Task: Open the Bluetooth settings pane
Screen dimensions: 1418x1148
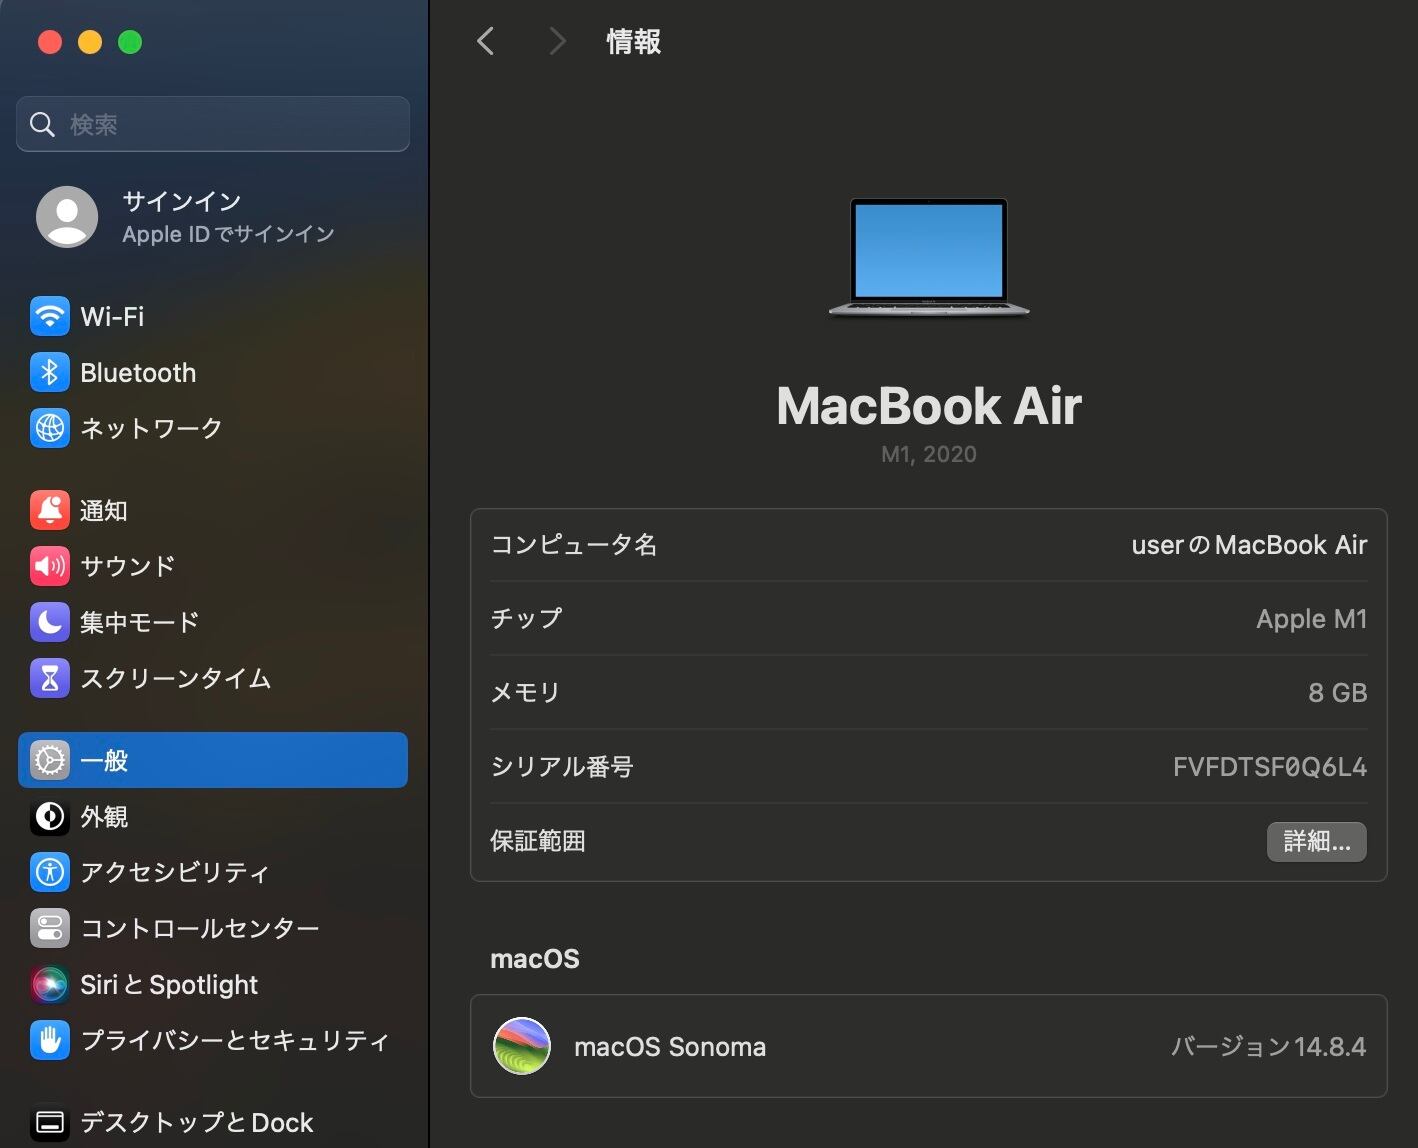Action: point(213,373)
